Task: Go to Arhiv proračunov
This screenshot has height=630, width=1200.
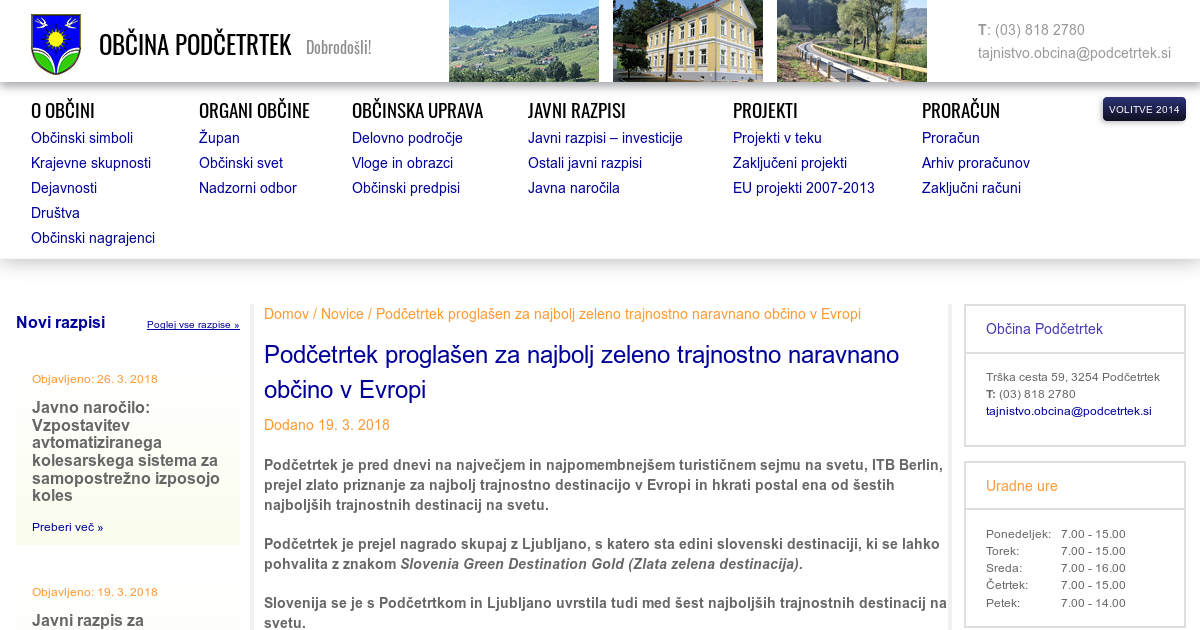Action: [x=975, y=163]
